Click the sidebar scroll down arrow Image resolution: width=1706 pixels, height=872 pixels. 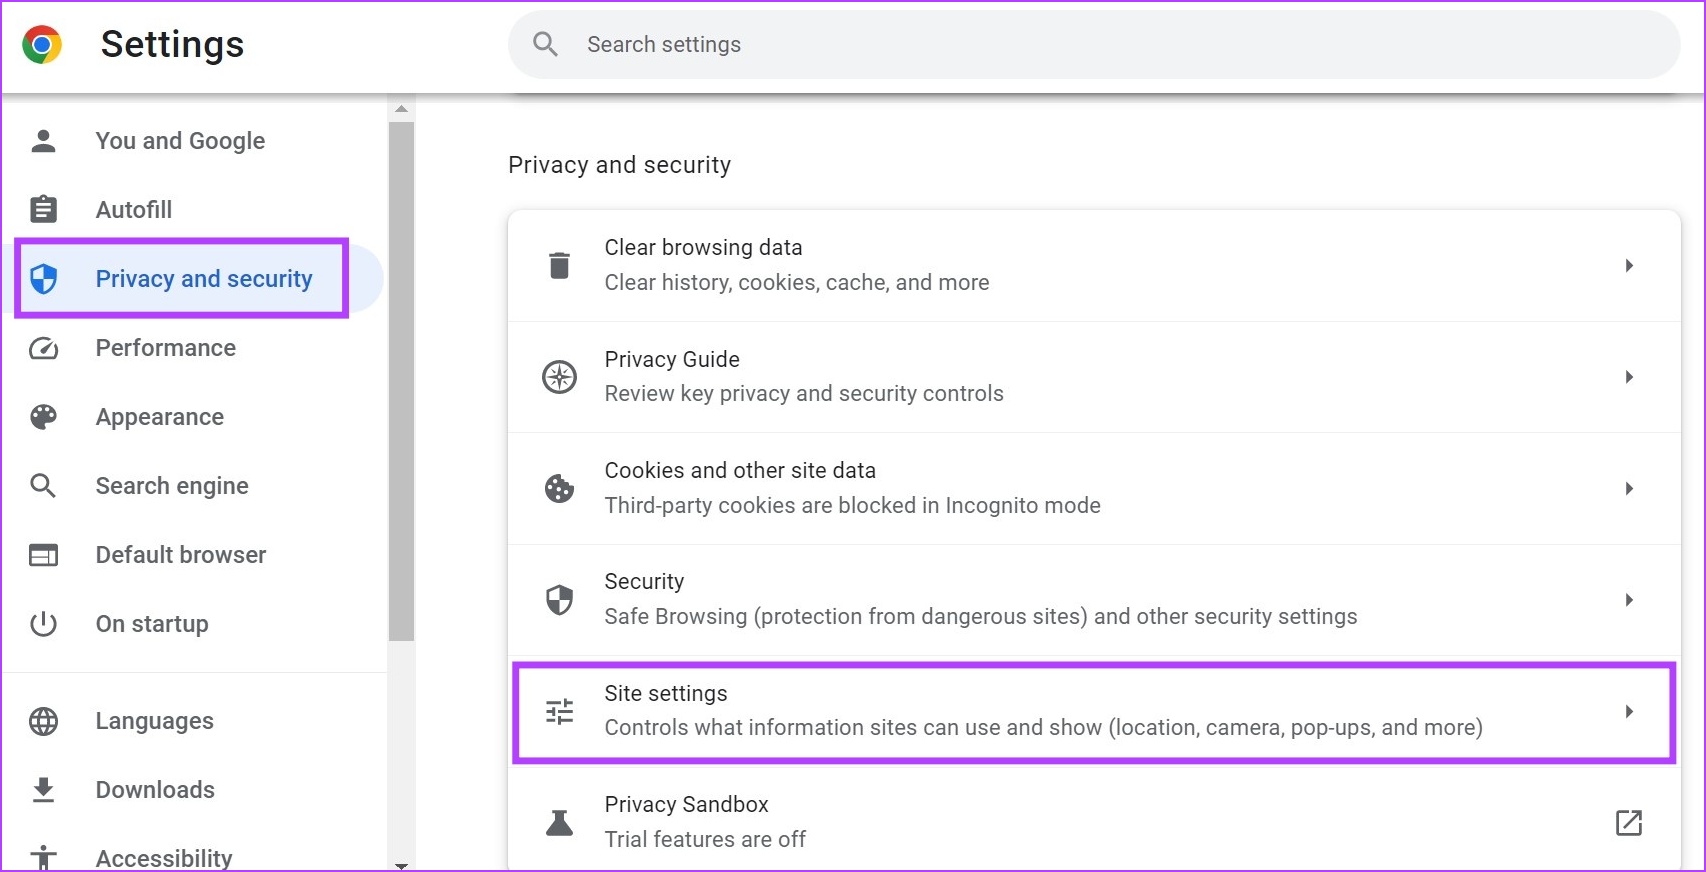coord(401,864)
